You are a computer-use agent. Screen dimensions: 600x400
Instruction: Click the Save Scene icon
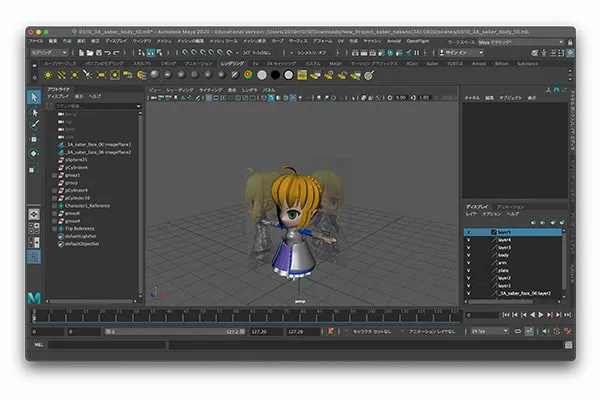coord(99,52)
